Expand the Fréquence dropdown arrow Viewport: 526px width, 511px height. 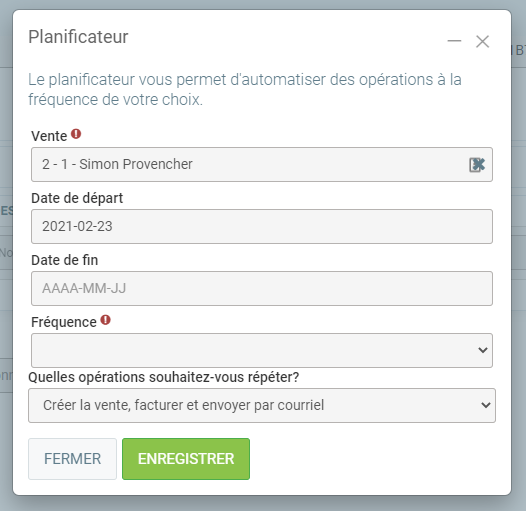coord(483,350)
